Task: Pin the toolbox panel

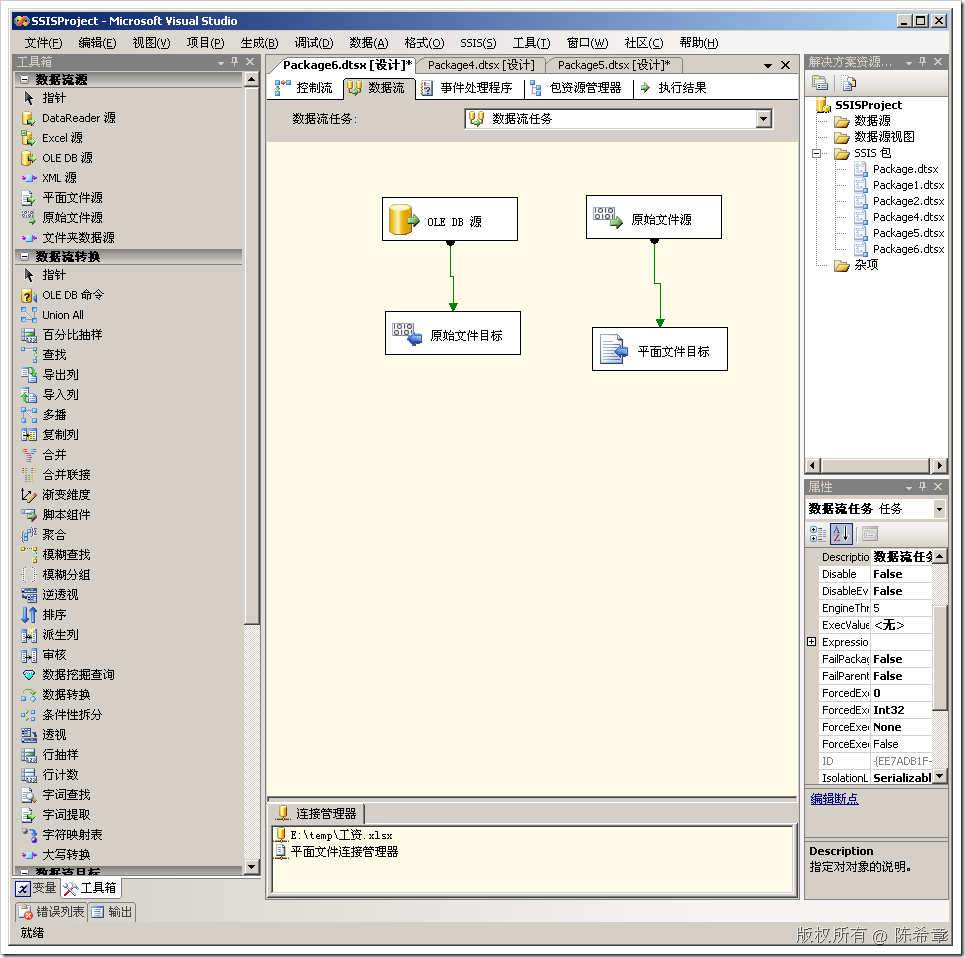Action: pyautogui.click(x=234, y=62)
